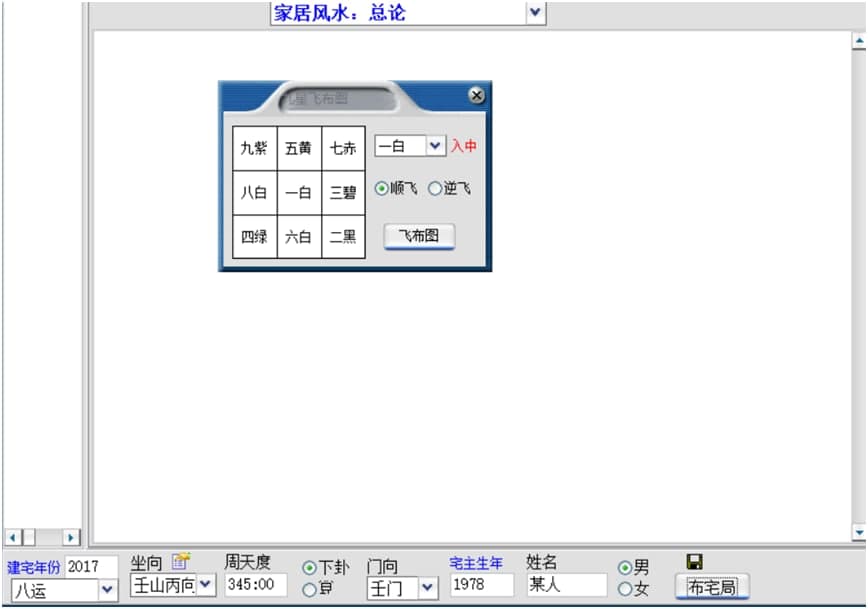Click the 姓名 label

coord(542,562)
